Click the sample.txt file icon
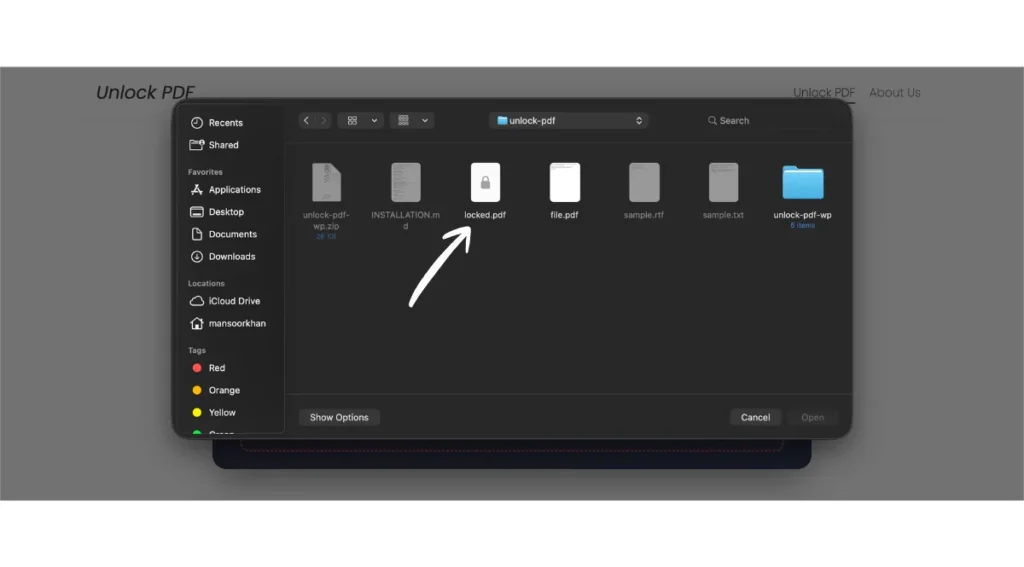This screenshot has height=567, width=1024. click(723, 183)
